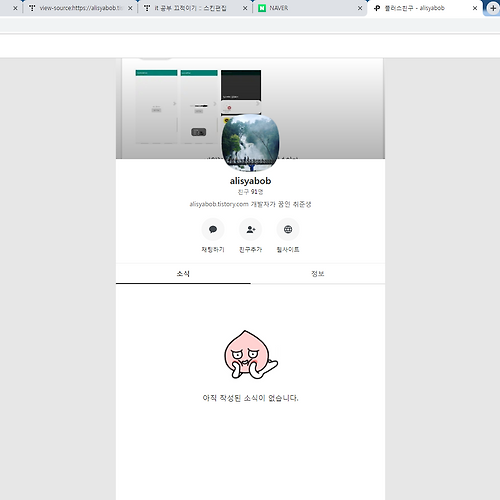Click the peach character illustration
Image resolution: width=500 pixels, height=500 pixels.
click(x=251, y=354)
